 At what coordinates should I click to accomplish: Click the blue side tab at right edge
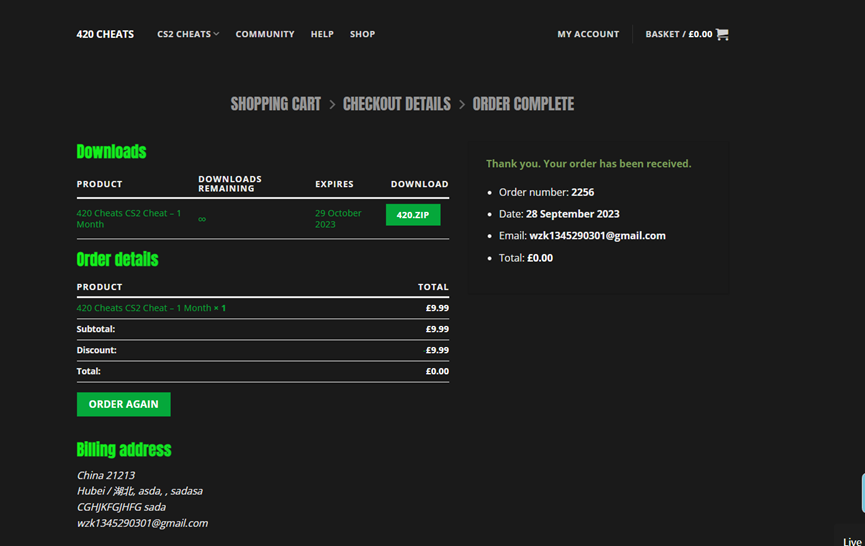[x=861, y=493]
